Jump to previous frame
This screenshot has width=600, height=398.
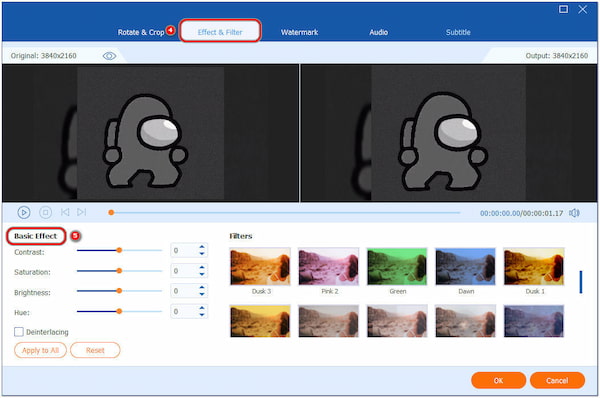pos(65,212)
